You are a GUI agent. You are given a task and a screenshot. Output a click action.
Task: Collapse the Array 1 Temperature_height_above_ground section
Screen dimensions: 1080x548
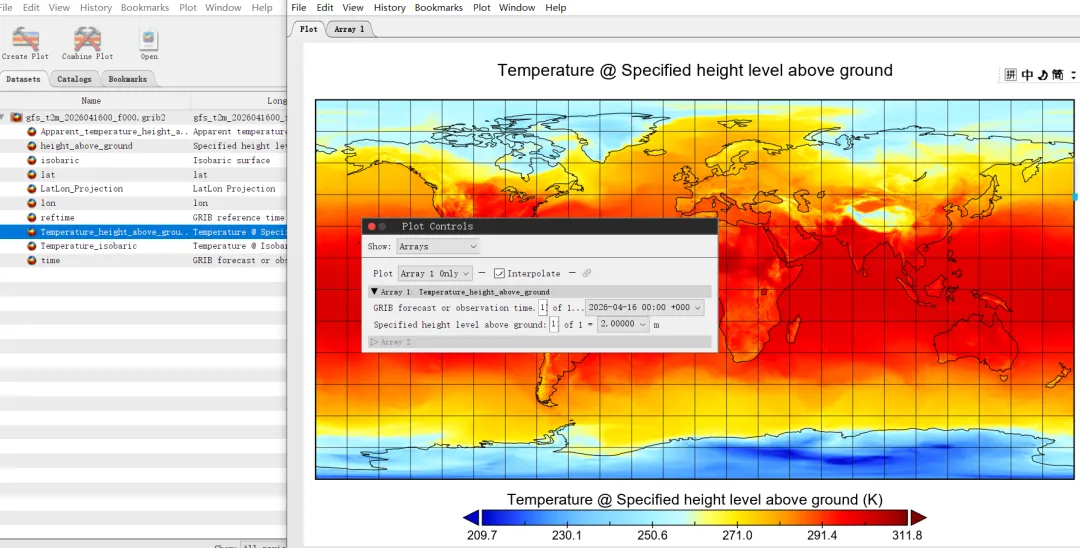(374, 292)
